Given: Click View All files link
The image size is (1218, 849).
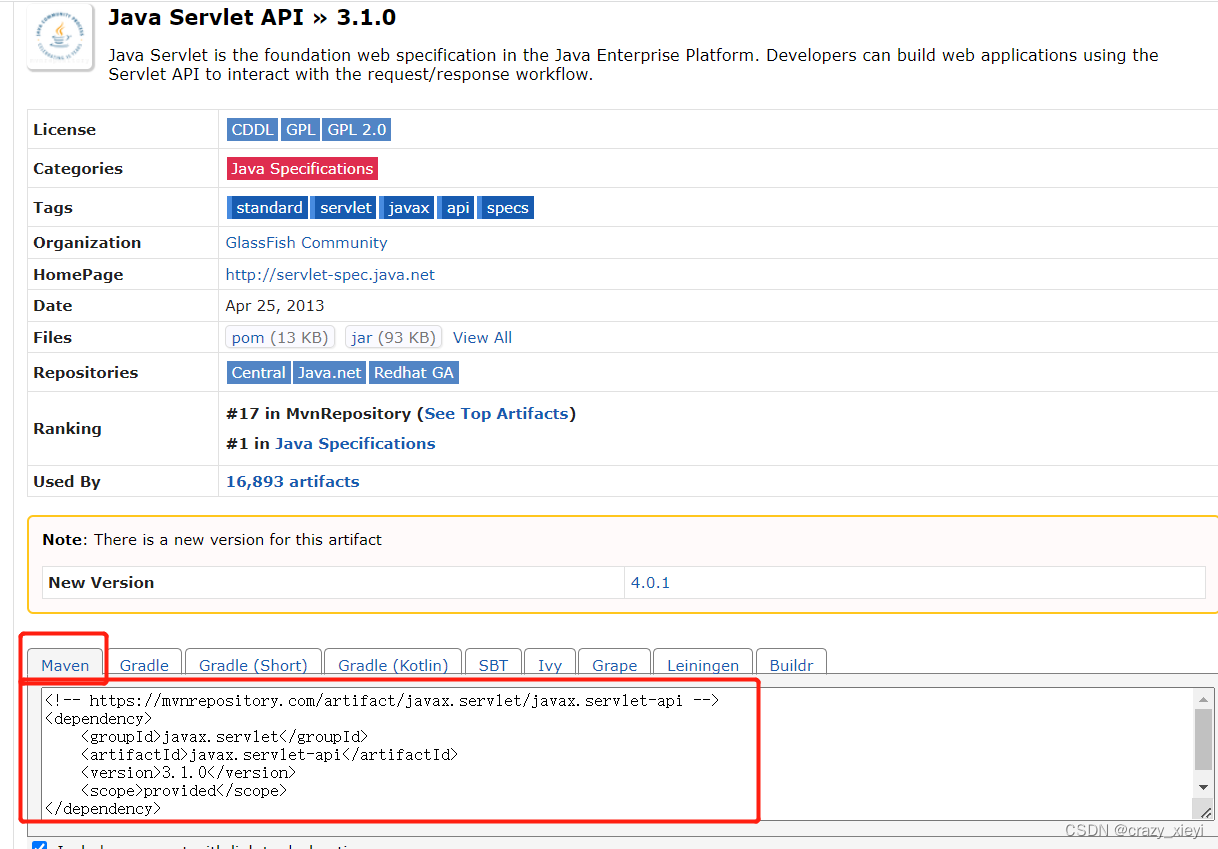Looking at the screenshot, I should tap(482, 337).
